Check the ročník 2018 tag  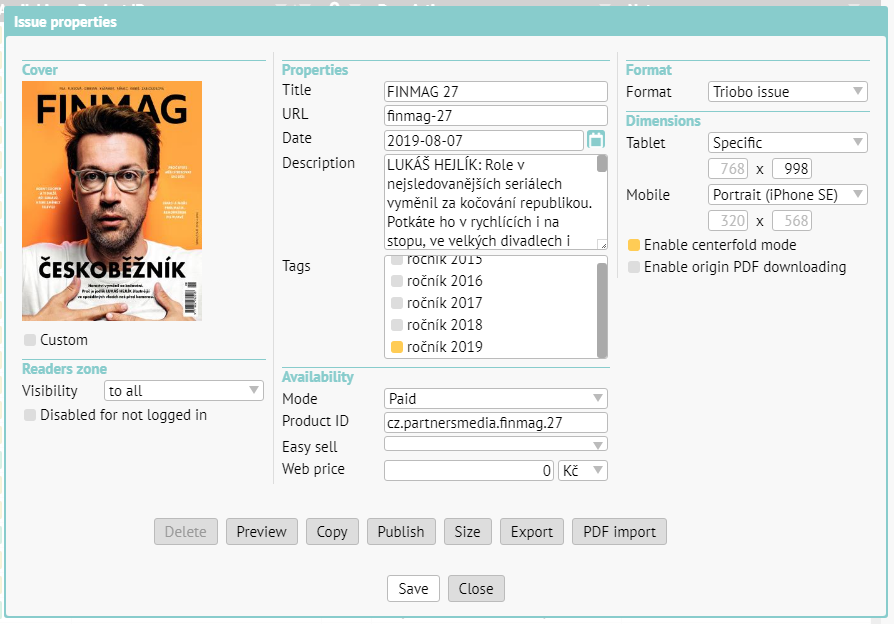pyautogui.click(x=397, y=325)
